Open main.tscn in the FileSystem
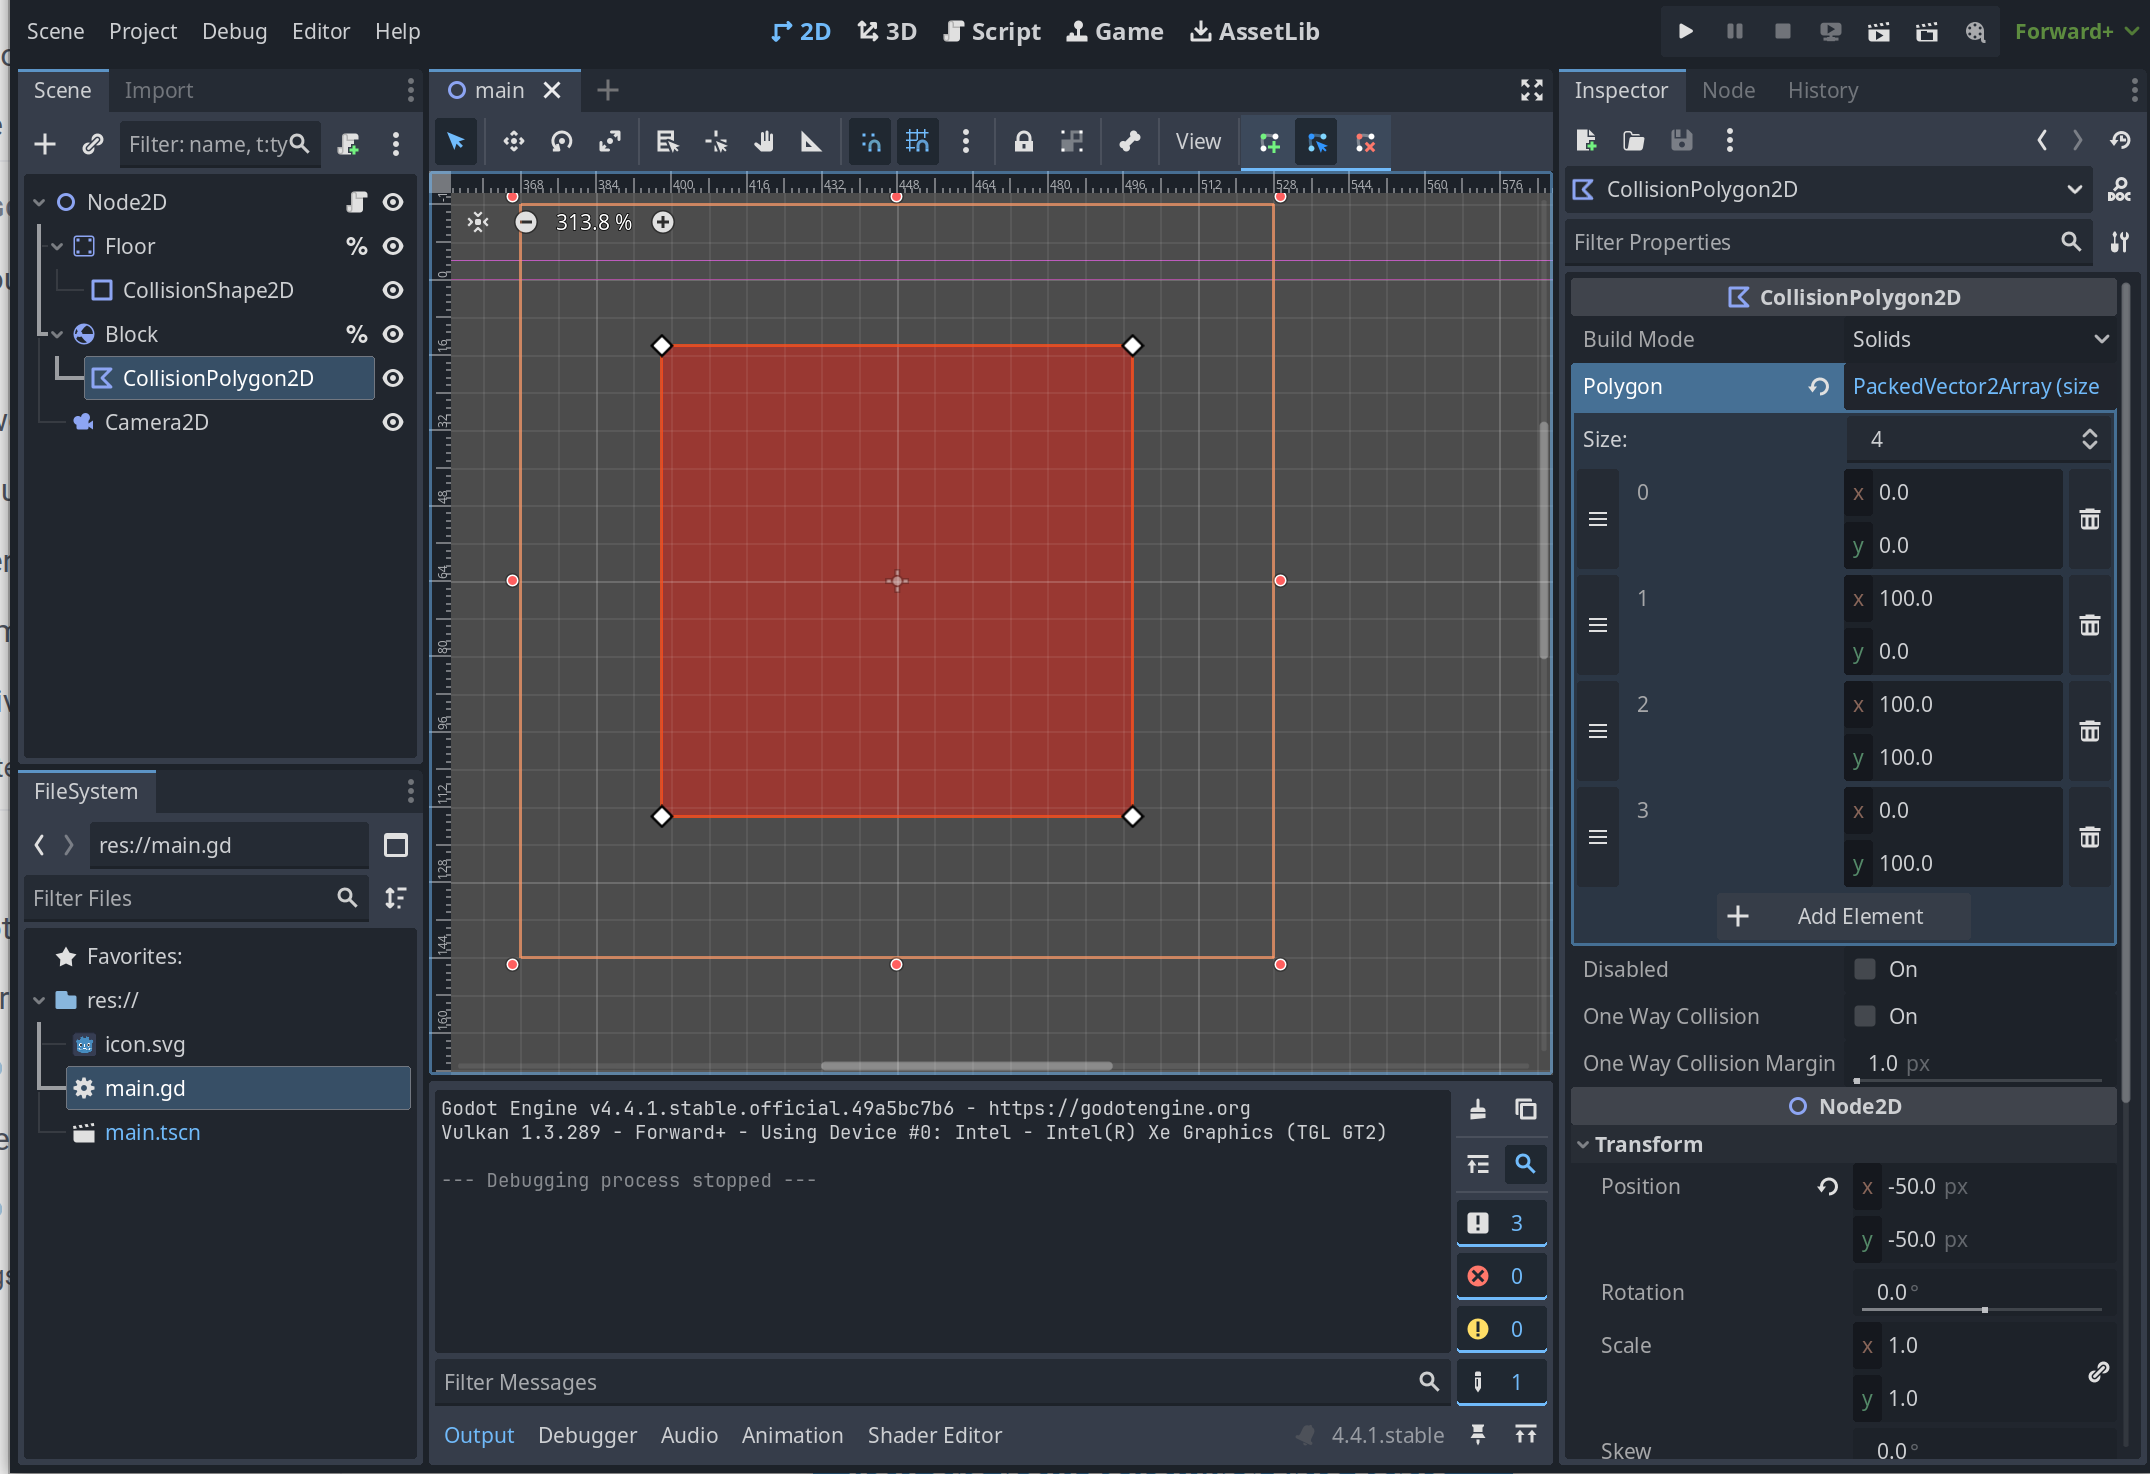 point(152,1132)
